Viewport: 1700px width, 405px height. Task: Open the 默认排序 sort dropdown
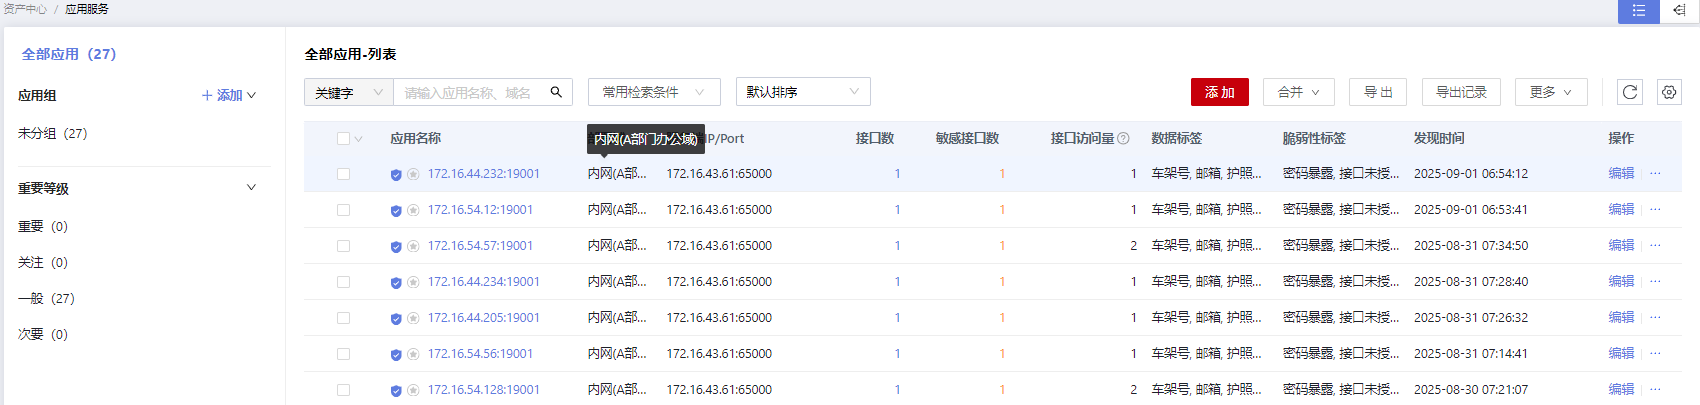802,92
